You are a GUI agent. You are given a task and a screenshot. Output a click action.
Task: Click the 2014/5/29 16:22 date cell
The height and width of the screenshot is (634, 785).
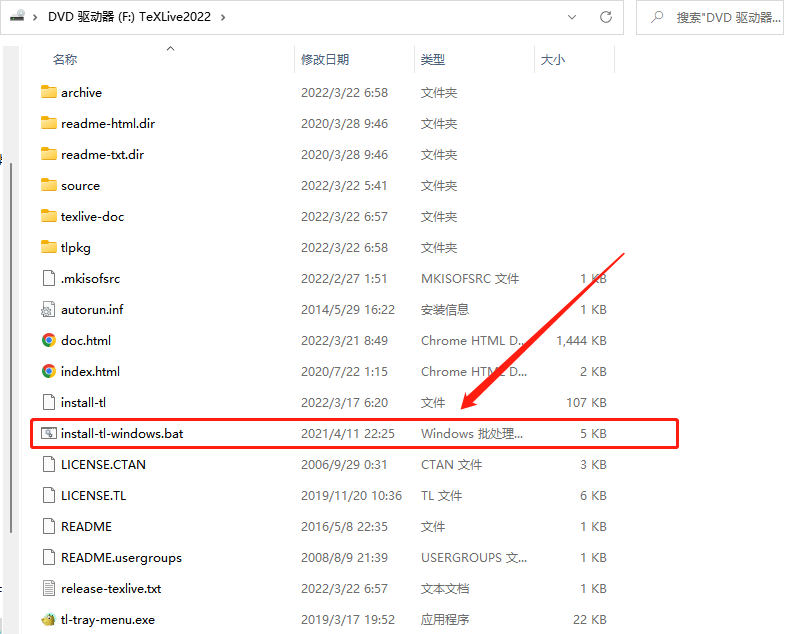pyautogui.click(x=347, y=310)
